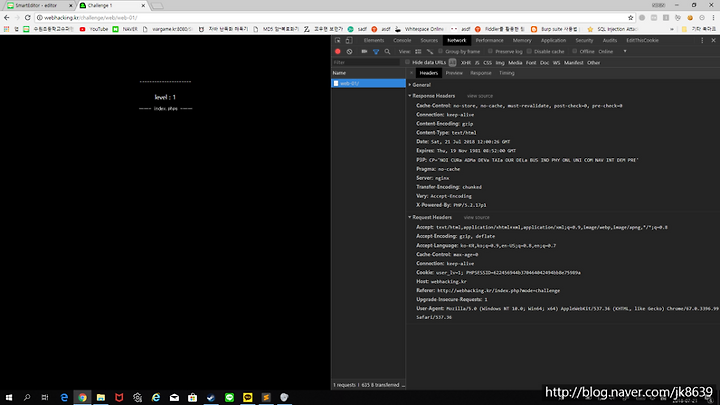
Task: Switch to large request rows view icon
Action: click(418, 51)
